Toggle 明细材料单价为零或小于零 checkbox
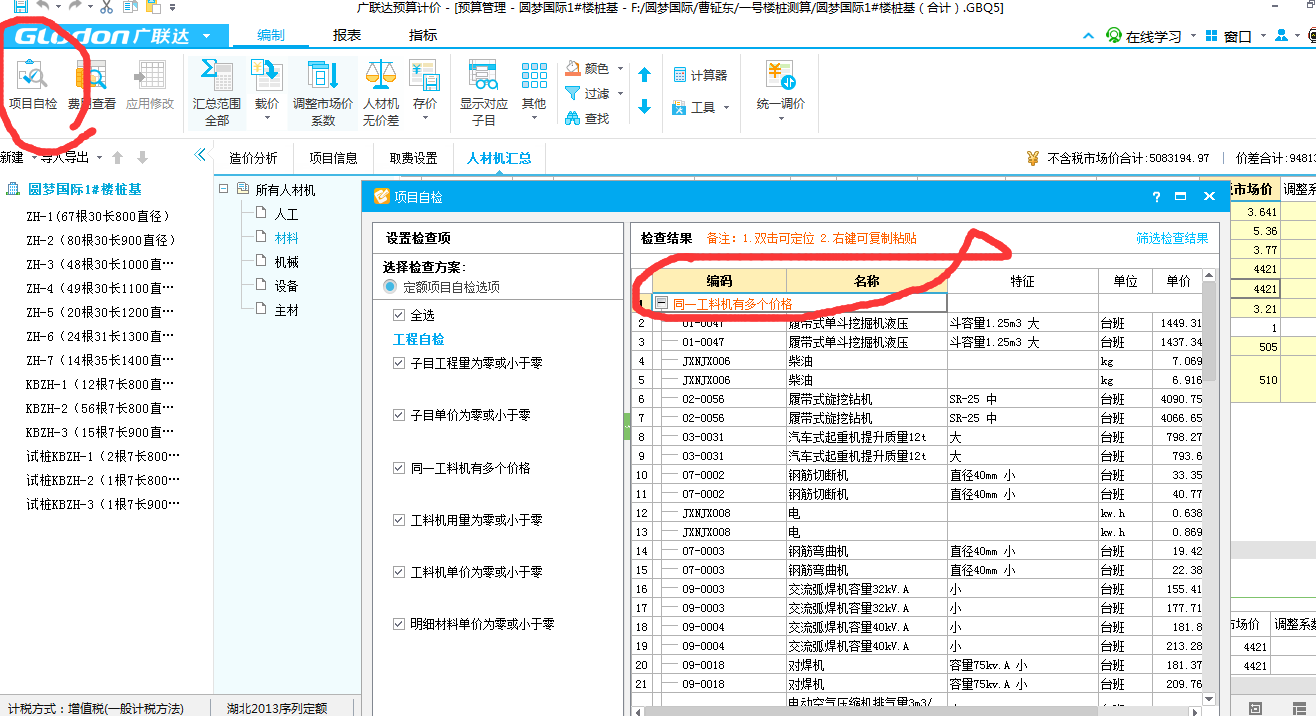Image resolution: width=1316 pixels, height=716 pixels. [x=400, y=624]
